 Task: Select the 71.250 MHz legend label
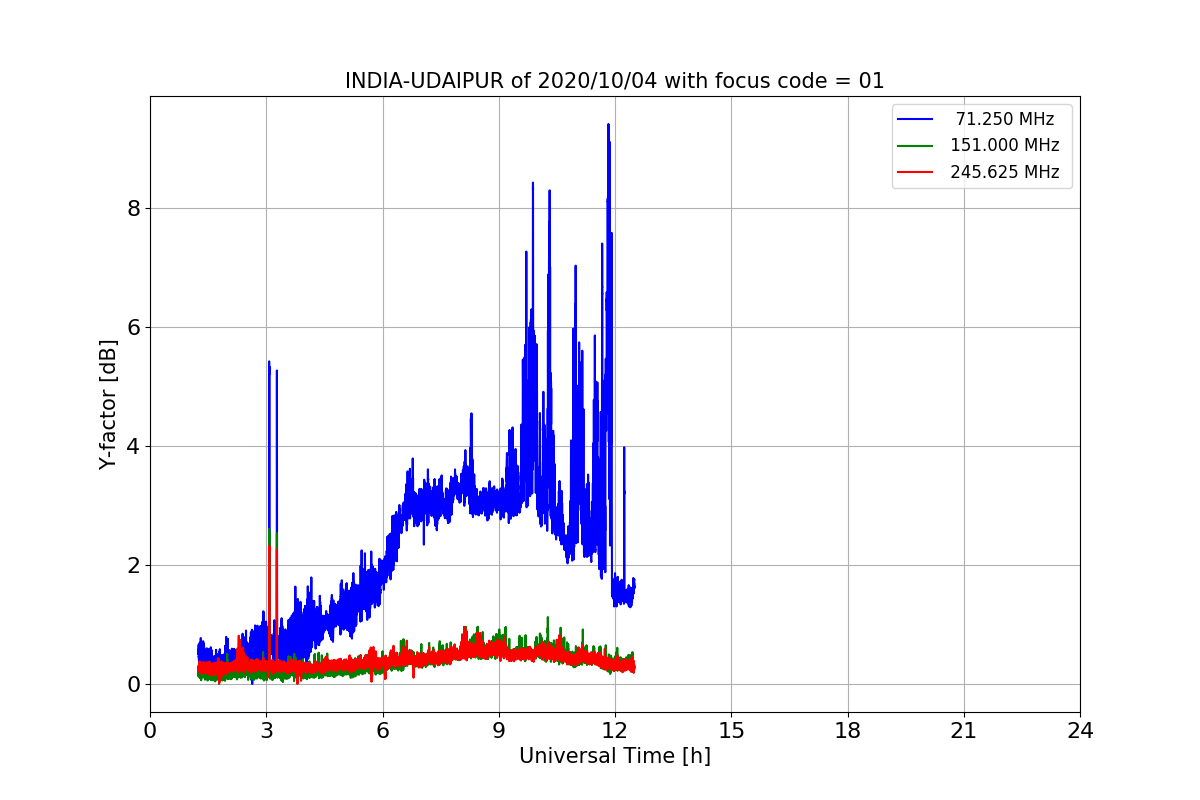tap(1005, 119)
